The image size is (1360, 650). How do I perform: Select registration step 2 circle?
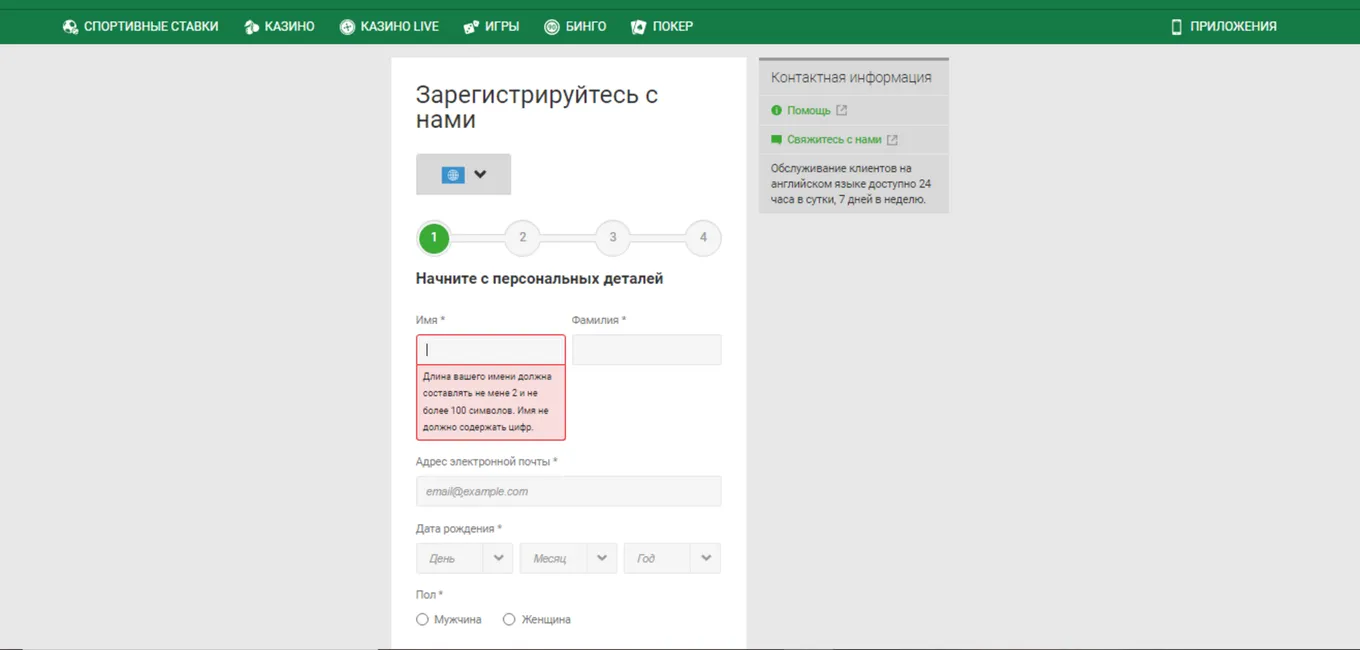click(522, 238)
